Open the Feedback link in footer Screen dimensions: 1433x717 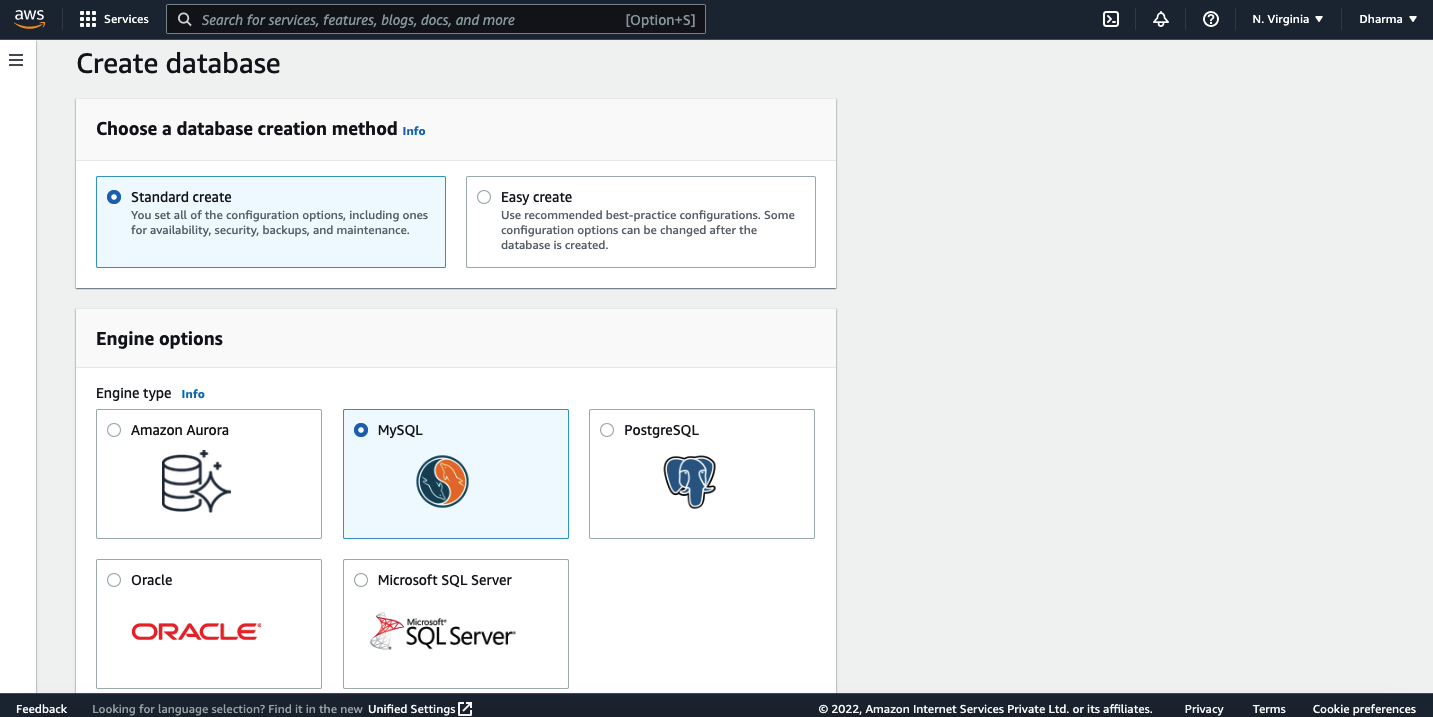[x=42, y=709]
